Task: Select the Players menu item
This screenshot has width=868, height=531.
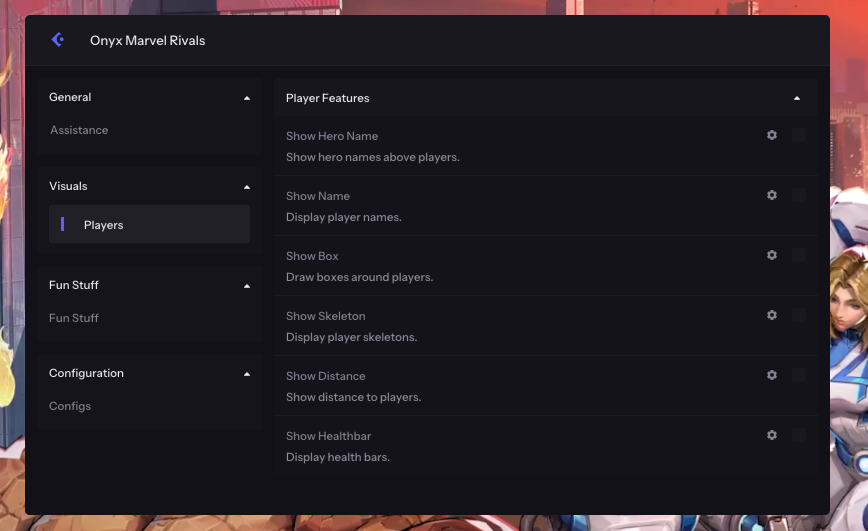Action: point(149,224)
